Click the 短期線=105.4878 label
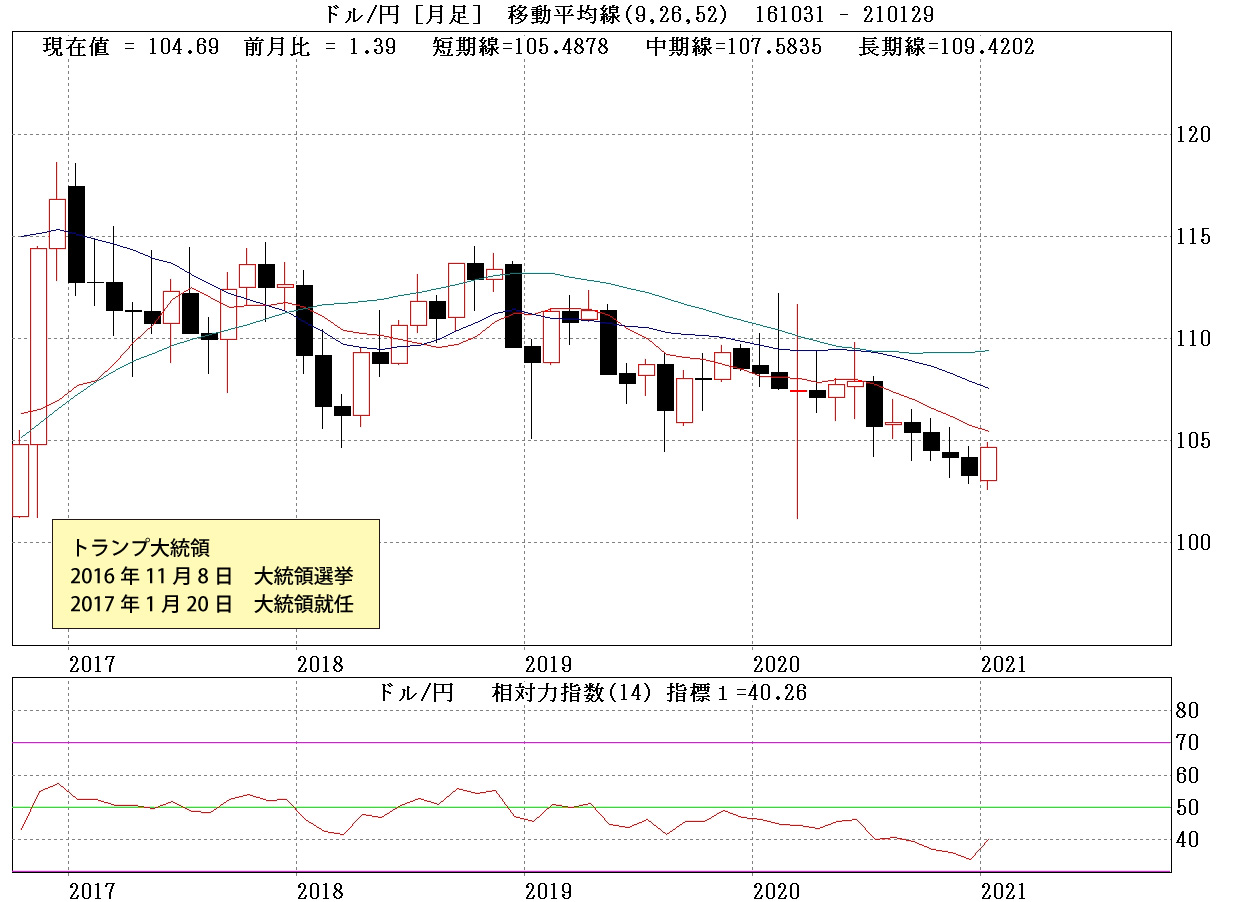1254x902 pixels. click(x=520, y=48)
